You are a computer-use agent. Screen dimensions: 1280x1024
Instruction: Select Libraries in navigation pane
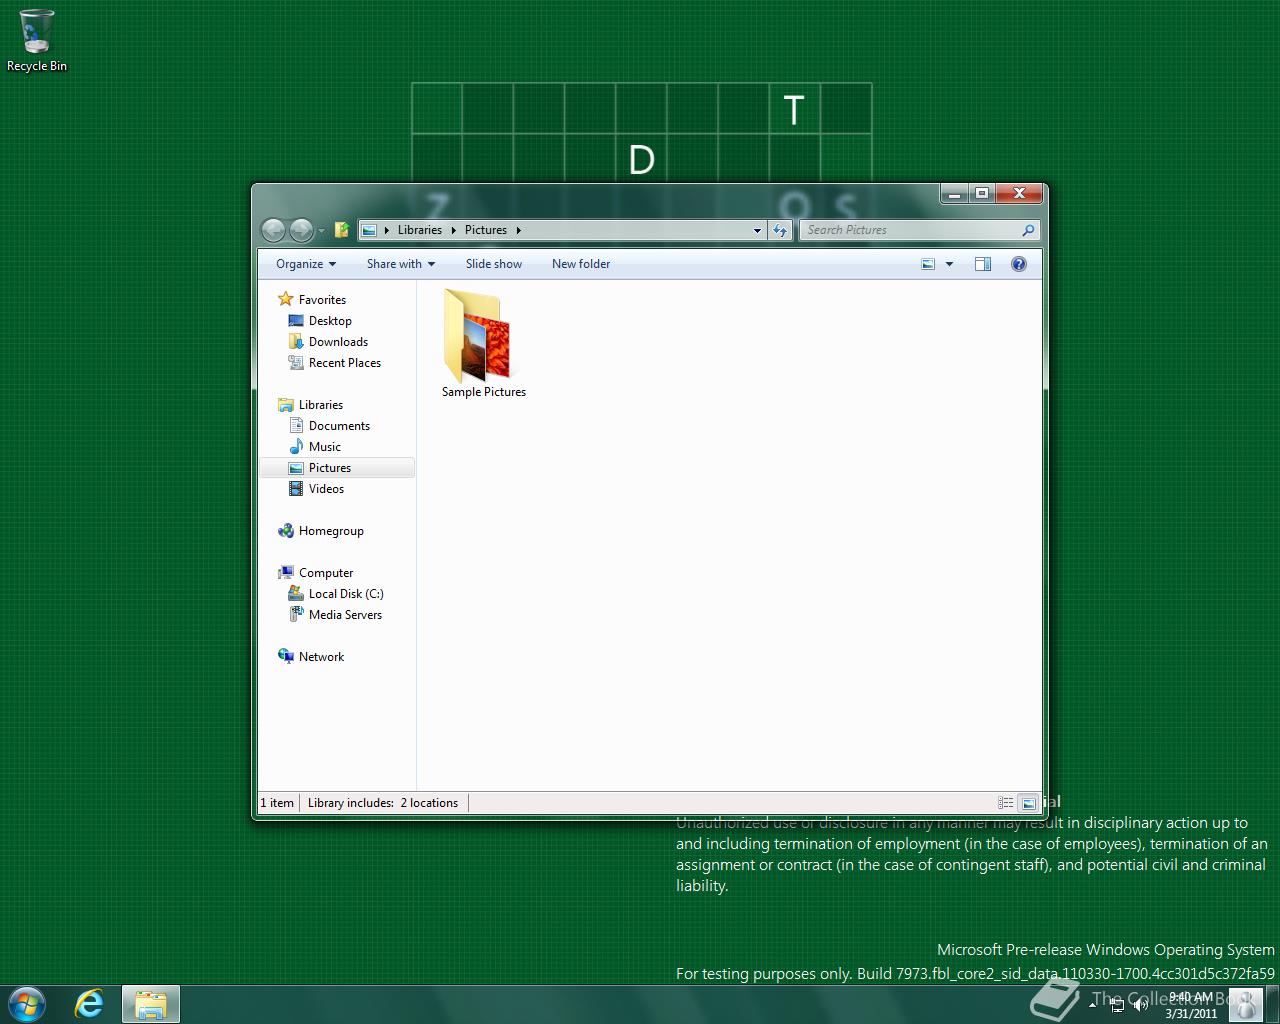click(x=320, y=404)
